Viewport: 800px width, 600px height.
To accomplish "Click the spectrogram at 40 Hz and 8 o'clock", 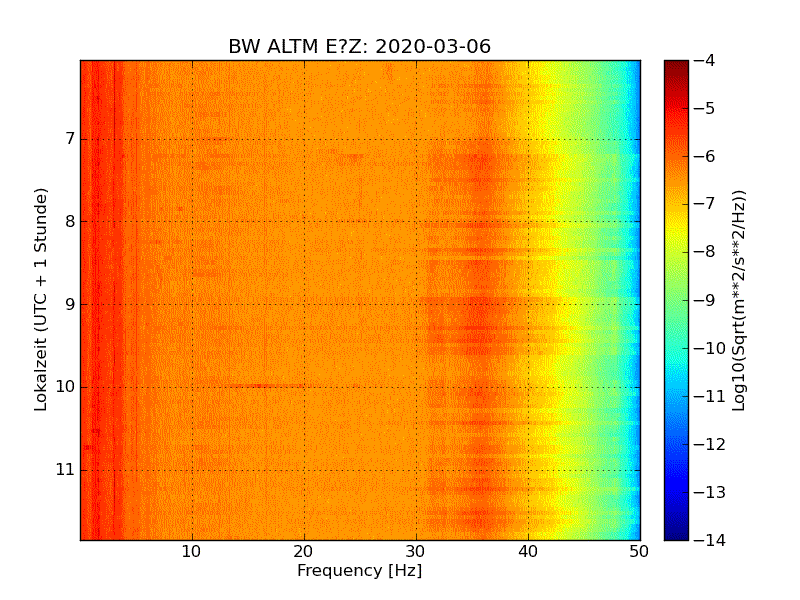I will pyautogui.click(x=528, y=221).
